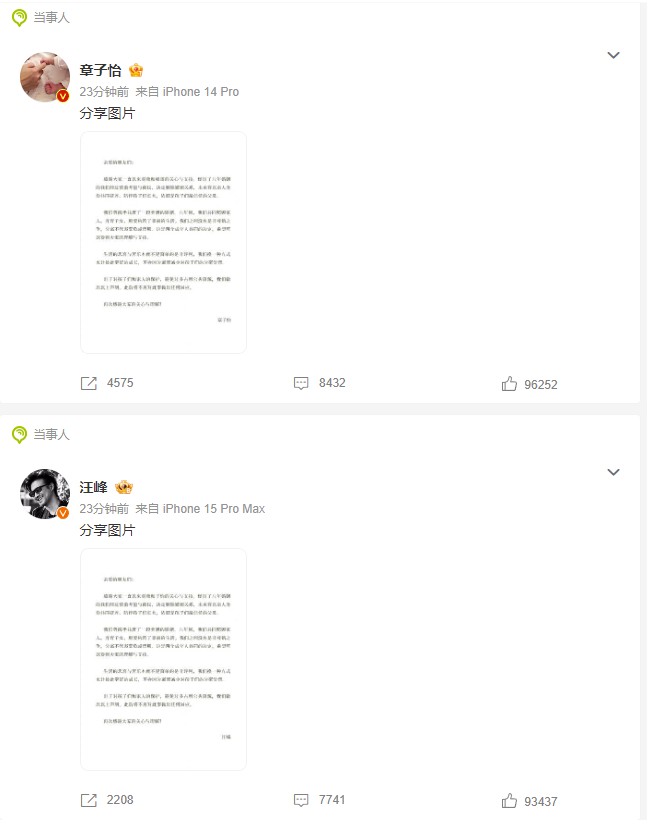Click the iPhone 15 Pro Max source link
This screenshot has height=820, width=647.
click(x=214, y=509)
